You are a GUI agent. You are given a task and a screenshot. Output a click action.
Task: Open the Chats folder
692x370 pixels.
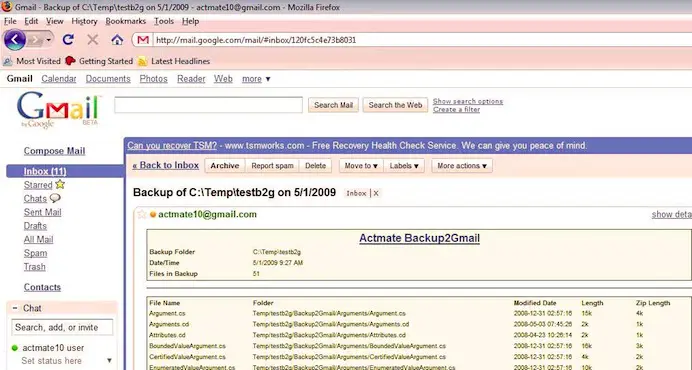click(35, 199)
